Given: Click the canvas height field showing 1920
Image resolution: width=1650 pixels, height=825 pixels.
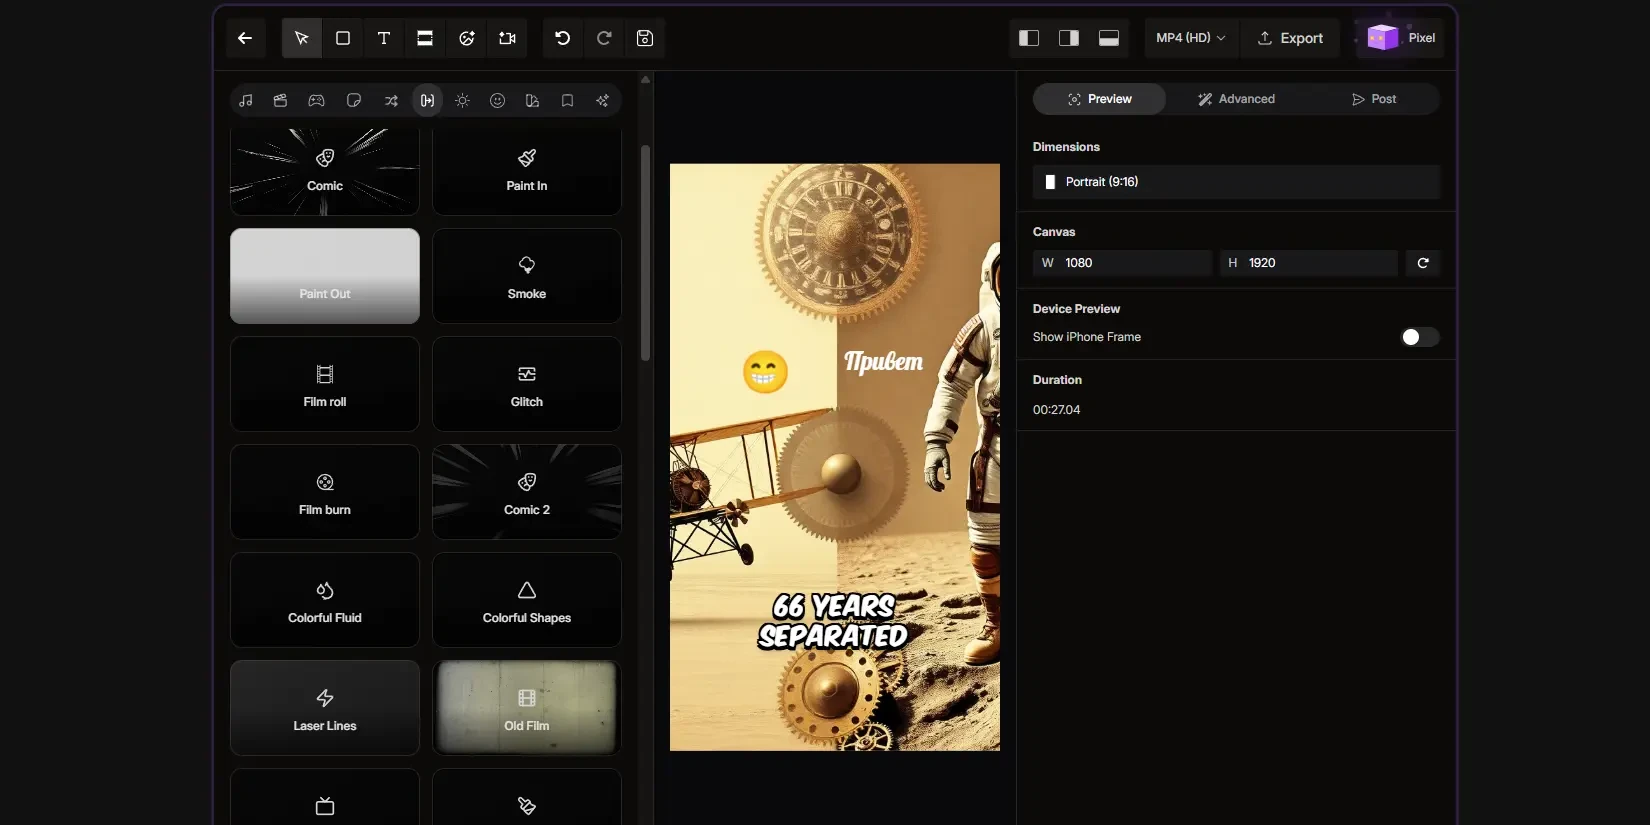Looking at the screenshot, I should click(1308, 263).
